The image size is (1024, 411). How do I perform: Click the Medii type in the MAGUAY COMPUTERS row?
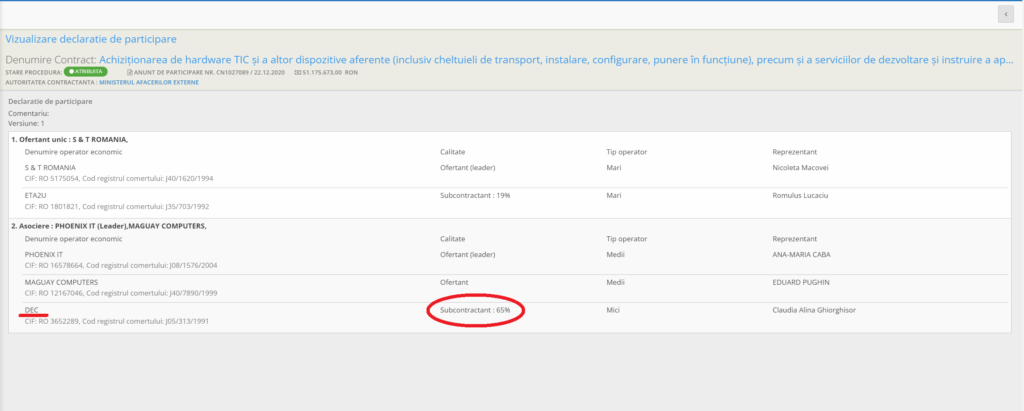point(615,282)
